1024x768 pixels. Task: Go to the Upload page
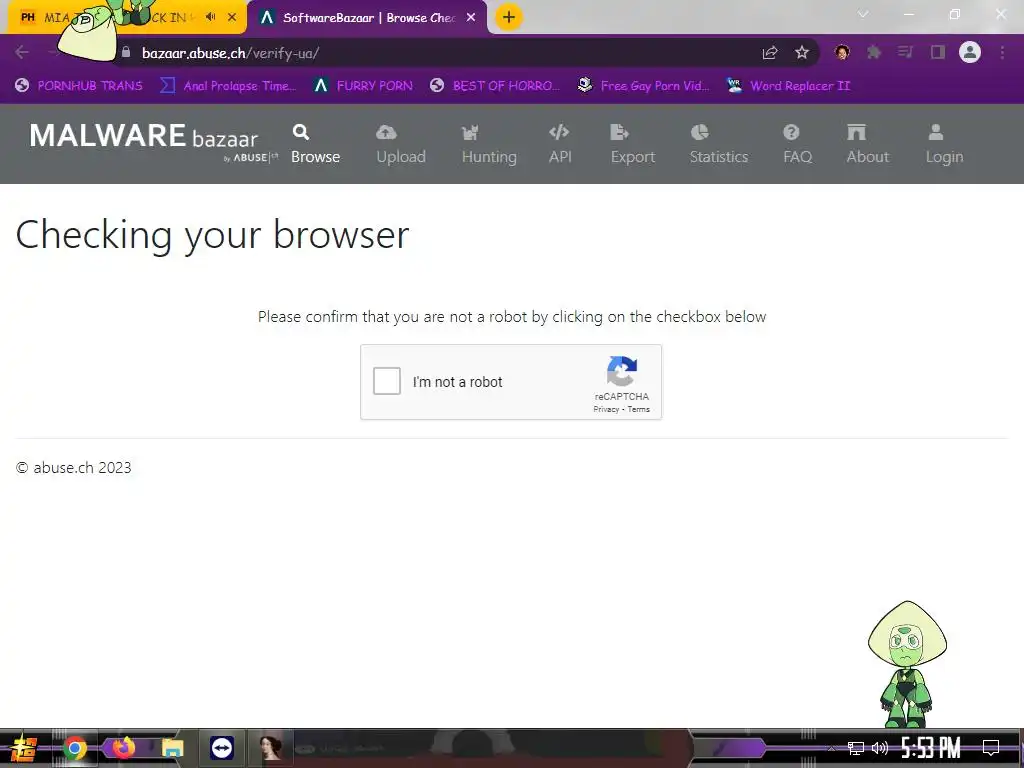tap(401, 145)
